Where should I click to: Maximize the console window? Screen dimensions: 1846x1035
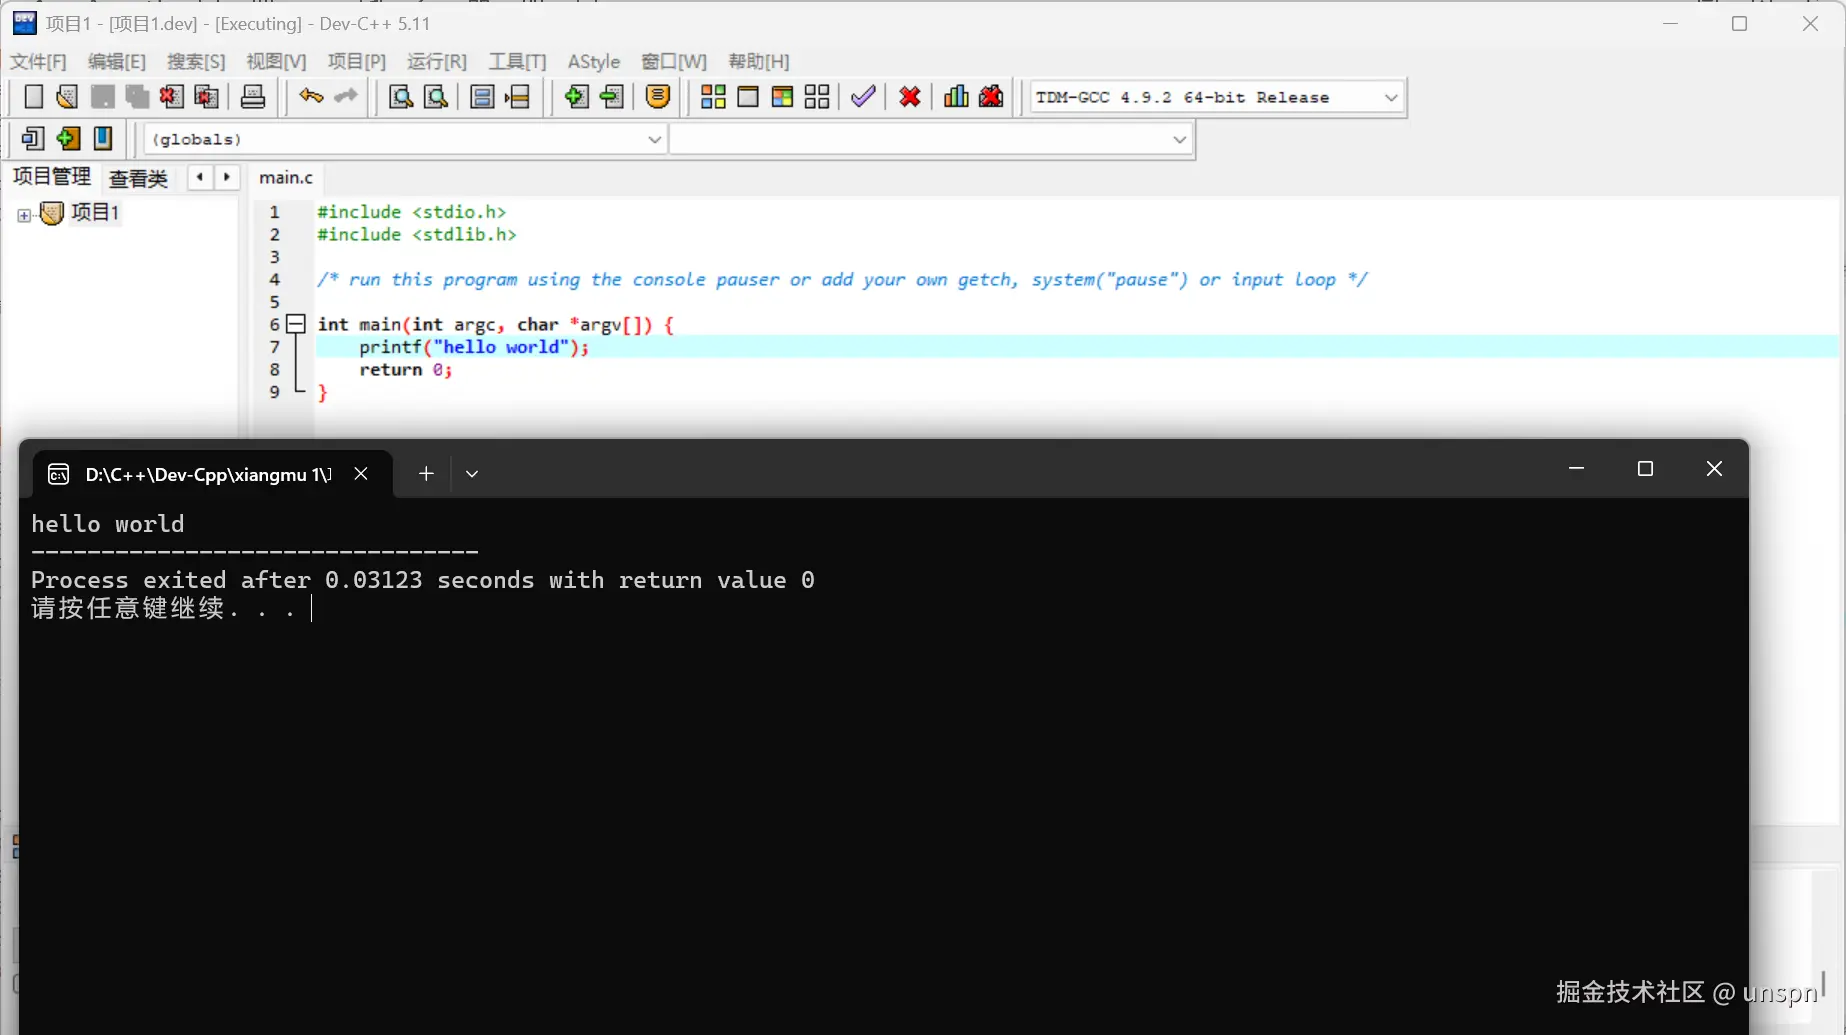[x=1645, y=469]
